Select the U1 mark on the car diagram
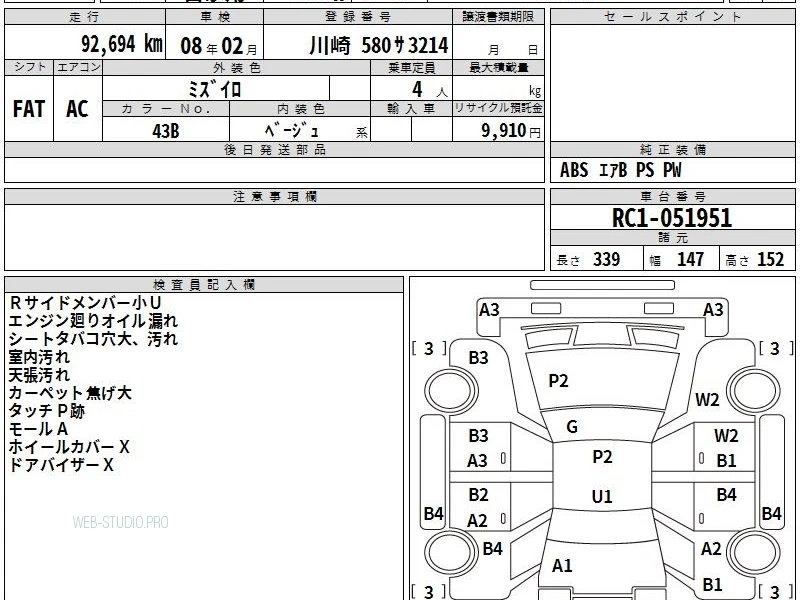The image size is (800, 600). [602, 496]
